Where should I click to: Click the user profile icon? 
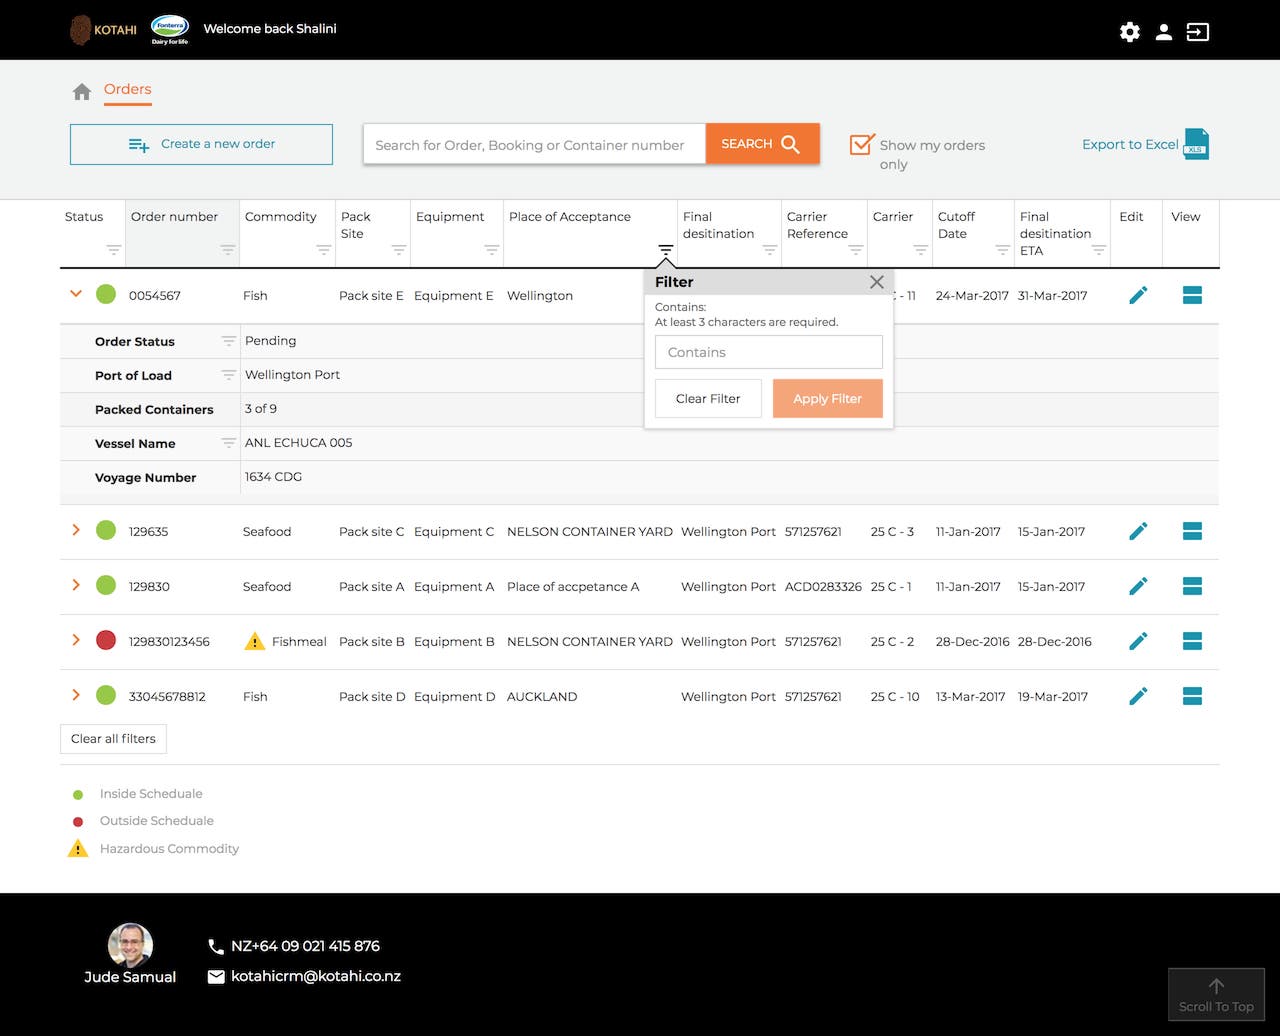(1163, 31)
